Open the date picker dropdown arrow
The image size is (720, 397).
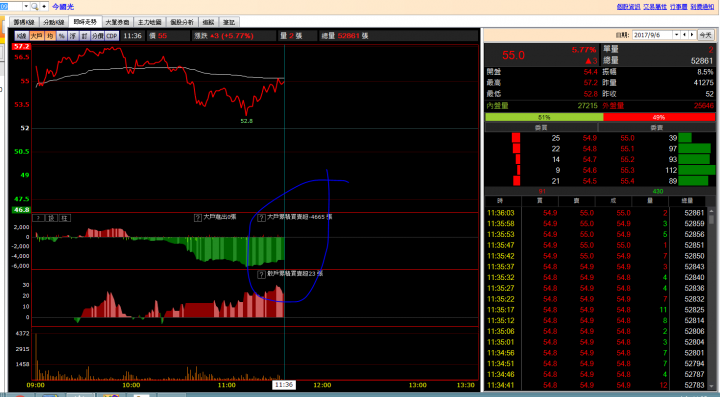676,35
